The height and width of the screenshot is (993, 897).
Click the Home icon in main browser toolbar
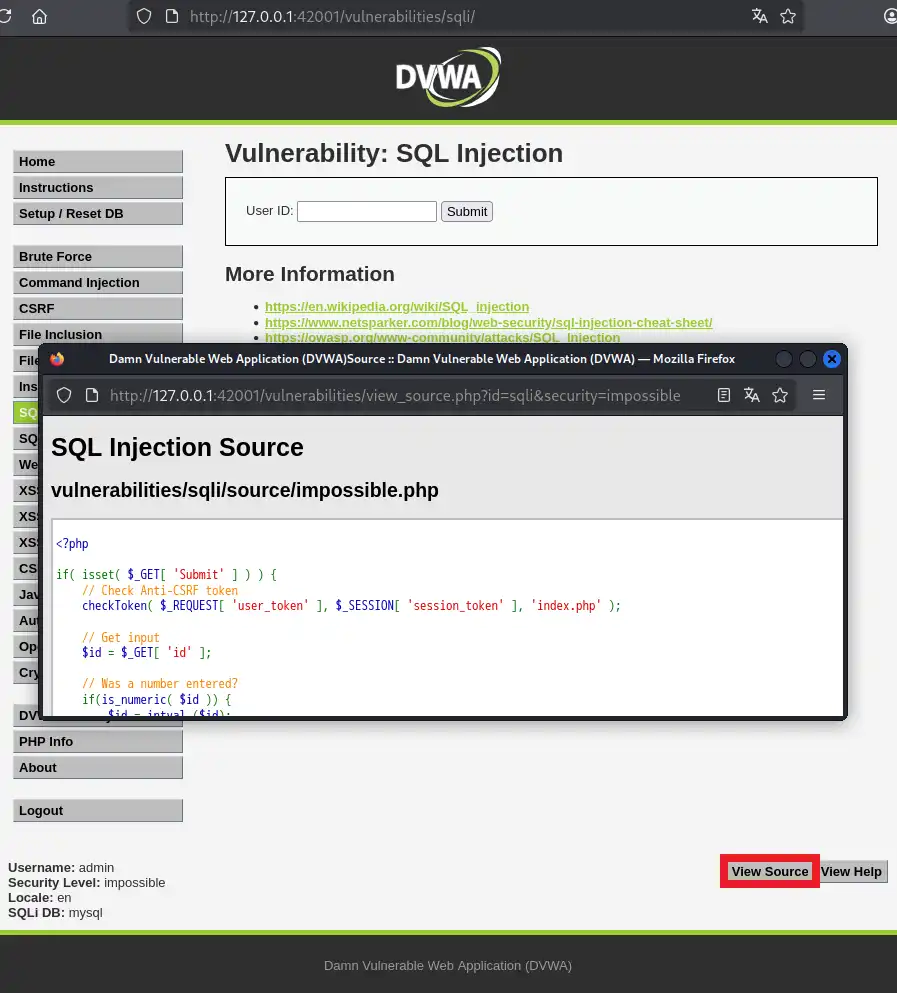tap(40, 16)
